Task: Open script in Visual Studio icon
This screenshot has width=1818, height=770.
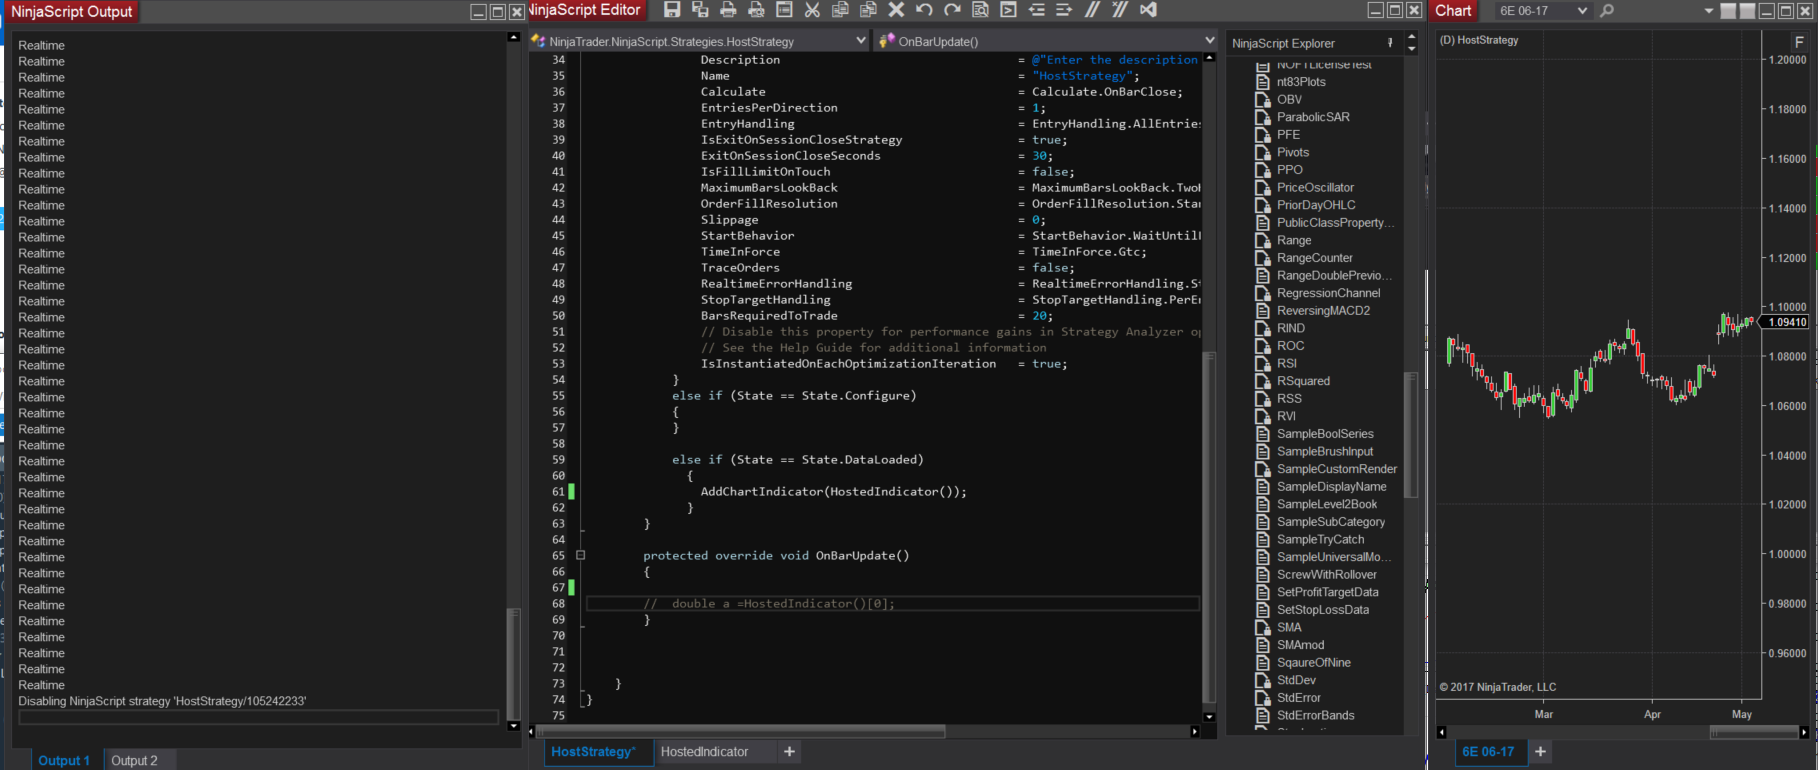Action: (1148, 10)
